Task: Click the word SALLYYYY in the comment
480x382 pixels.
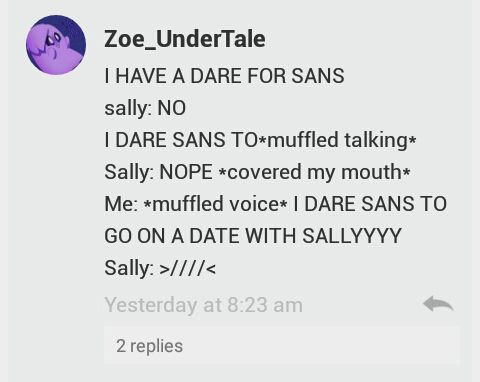Action: pos(352,236)
